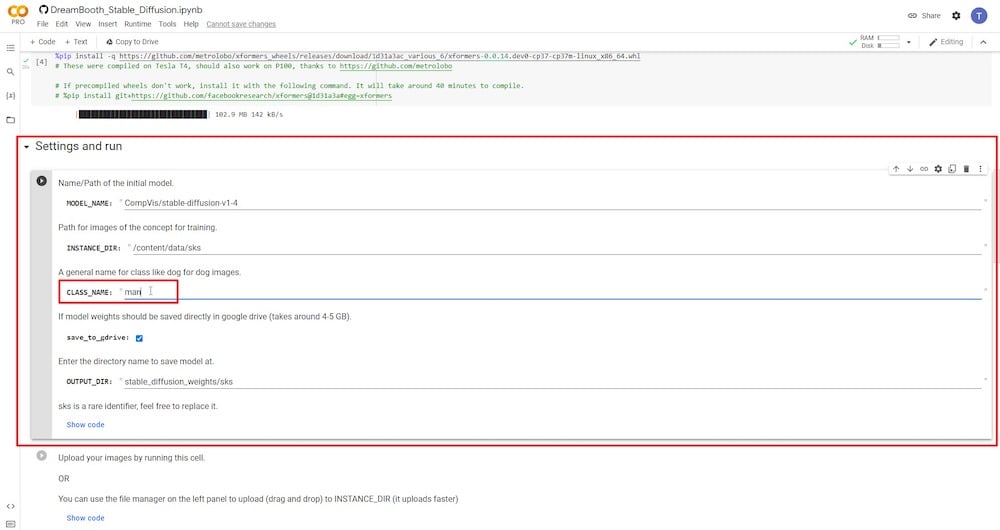The height and width of the screenshot is (530, 1000).
Task: Click the OUTPUT_DIR input field
Action: tap(552, 381)
